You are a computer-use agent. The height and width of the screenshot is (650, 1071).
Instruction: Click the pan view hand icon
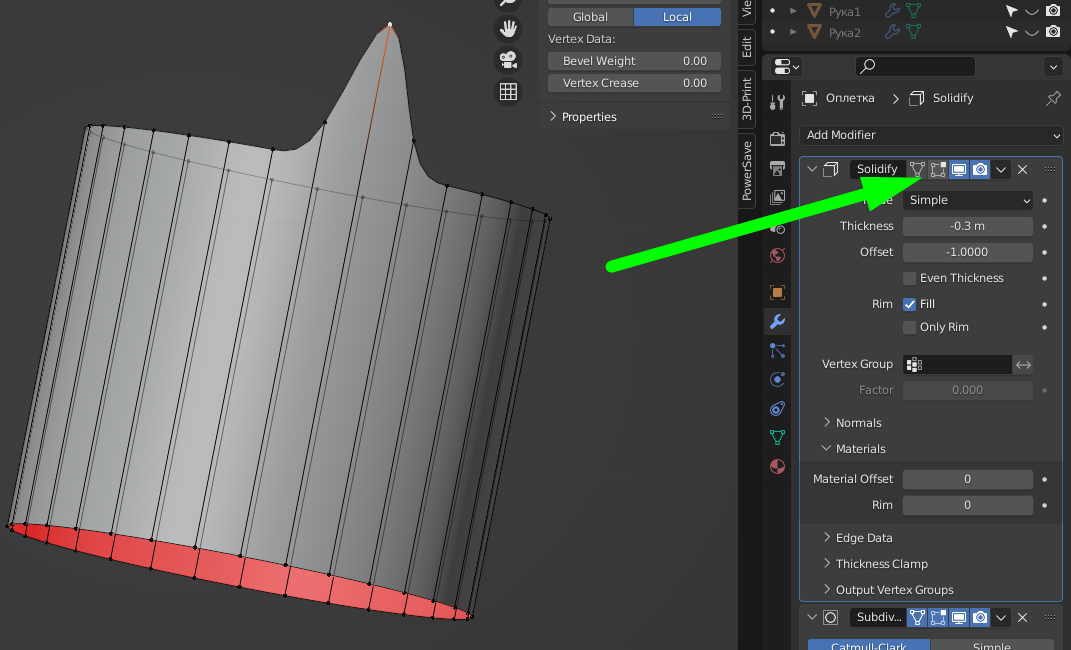coord(508,28)
